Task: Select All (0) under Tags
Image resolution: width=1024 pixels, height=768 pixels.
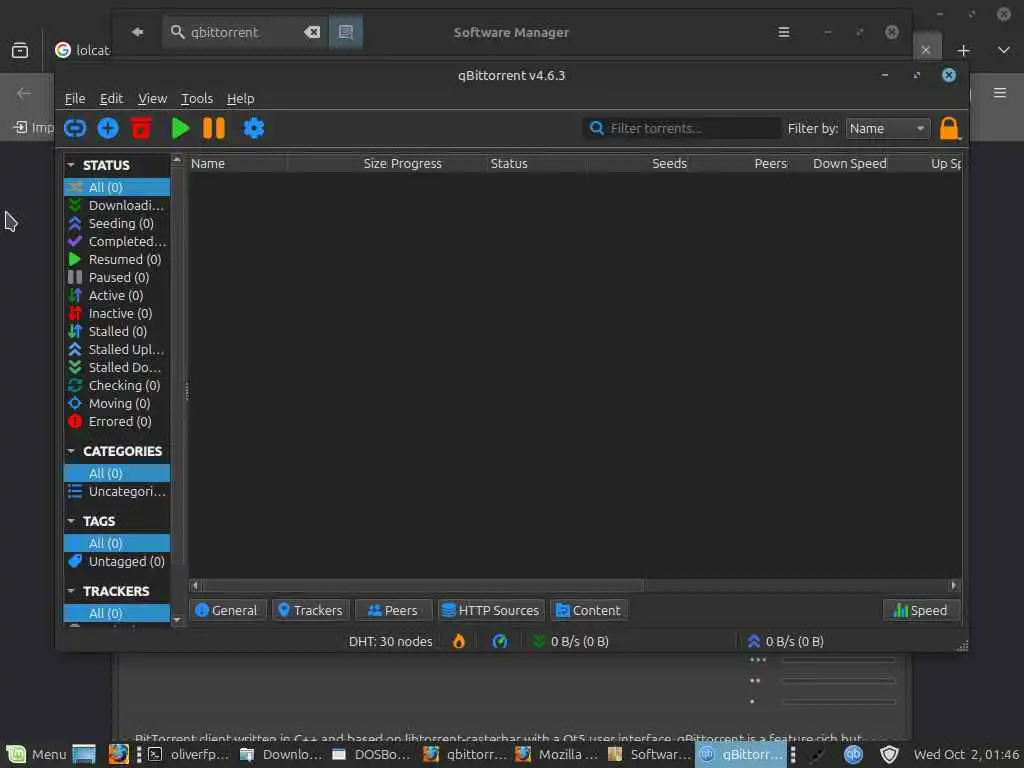Action: click(117, 543)
